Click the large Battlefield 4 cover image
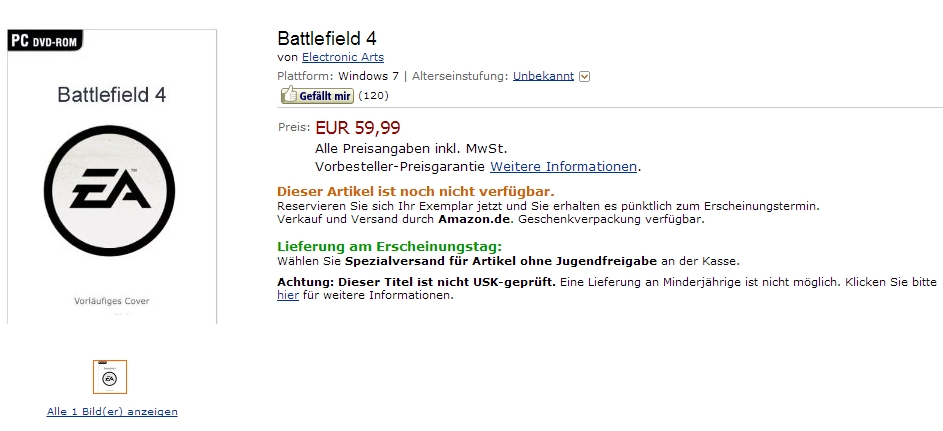The height and width of the screenshot is (431, 943). coord(112,177)
